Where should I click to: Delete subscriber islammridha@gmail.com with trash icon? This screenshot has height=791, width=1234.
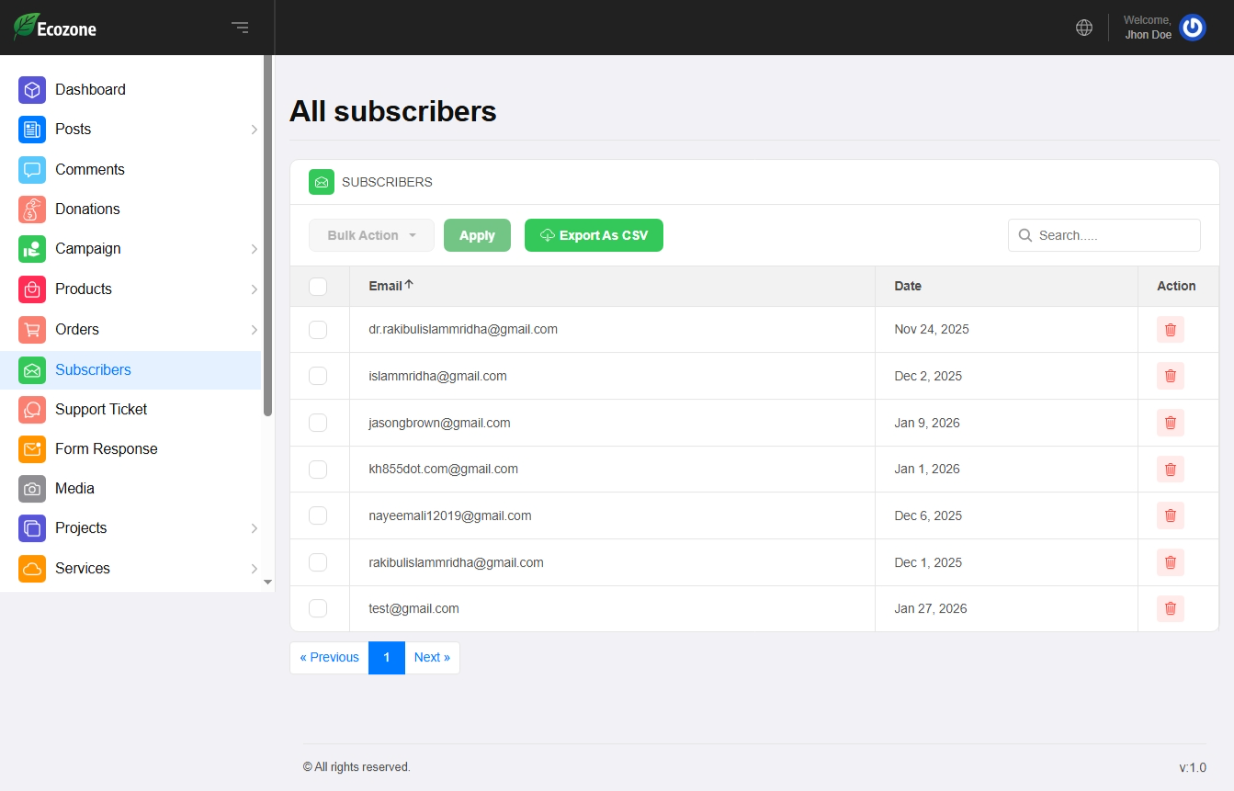click(x=1170, y=376)
